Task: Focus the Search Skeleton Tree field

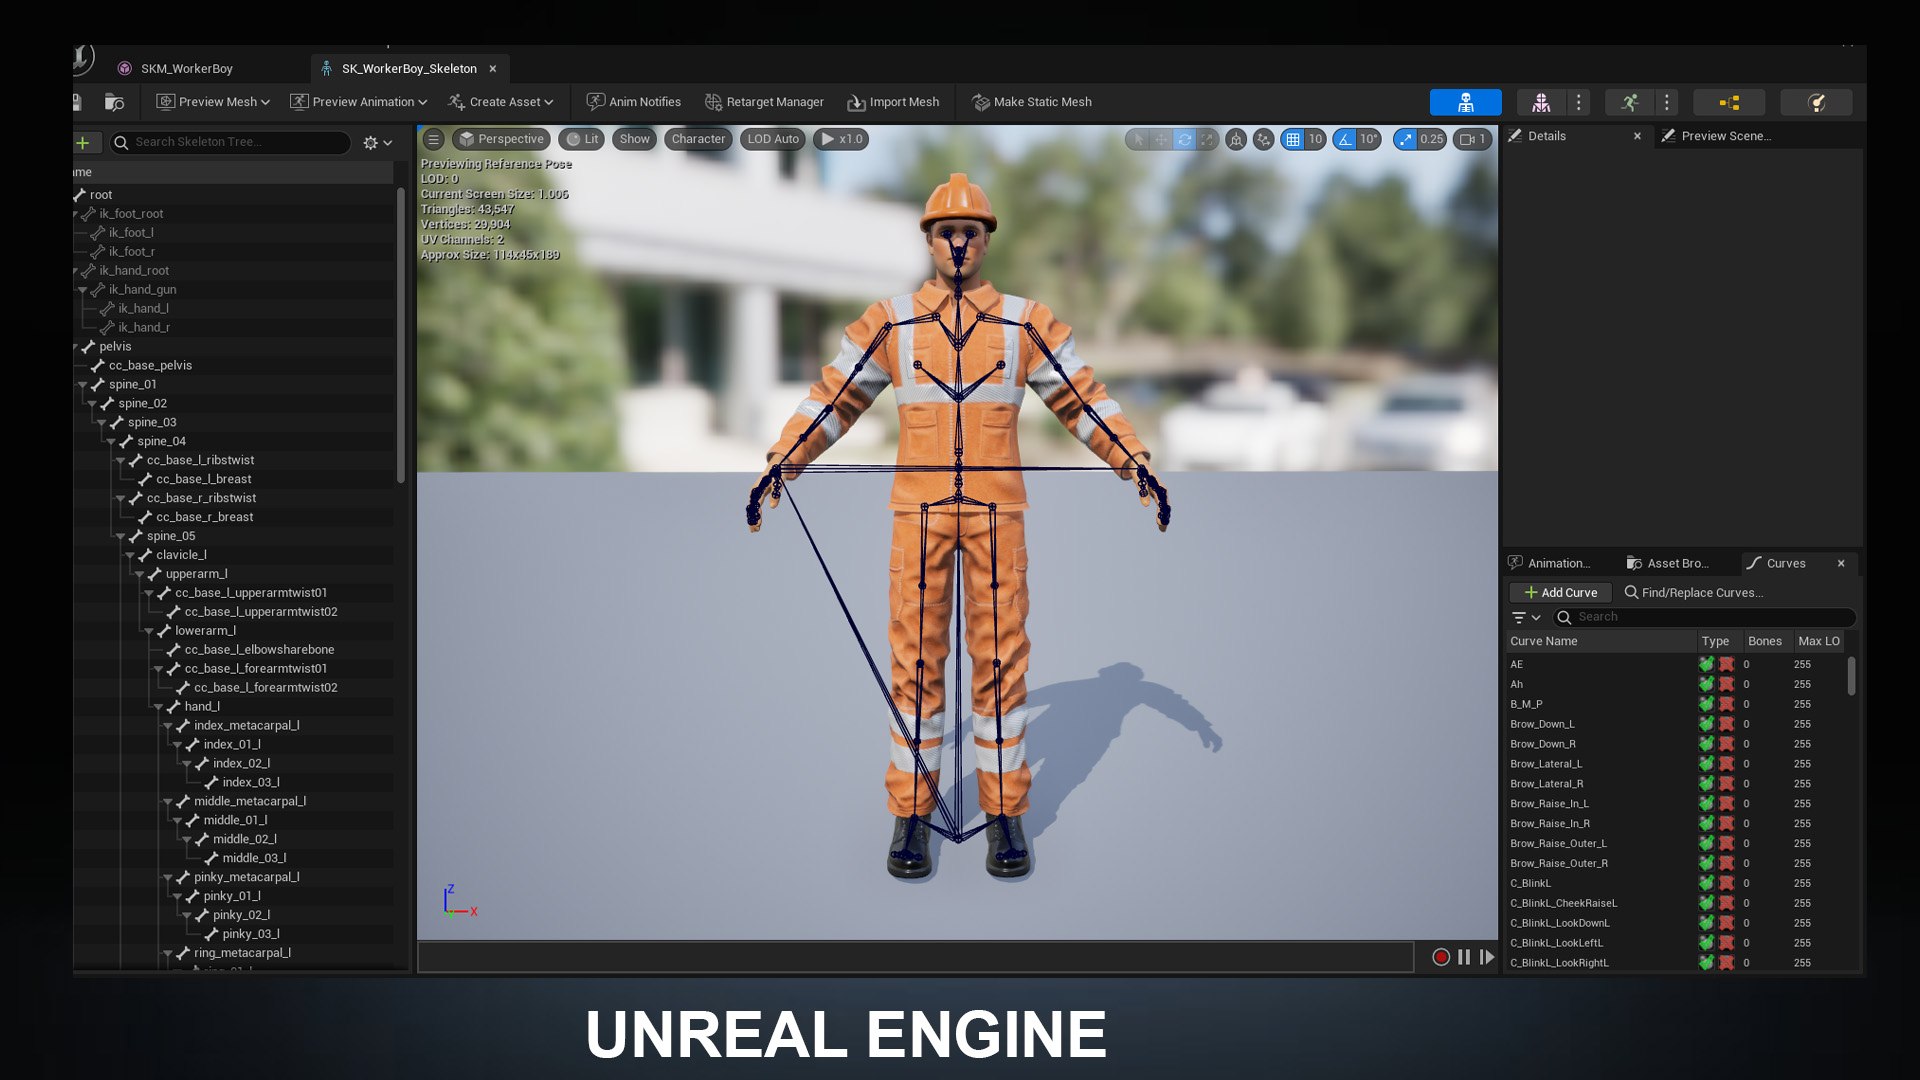Action: [x=230, y=142]
